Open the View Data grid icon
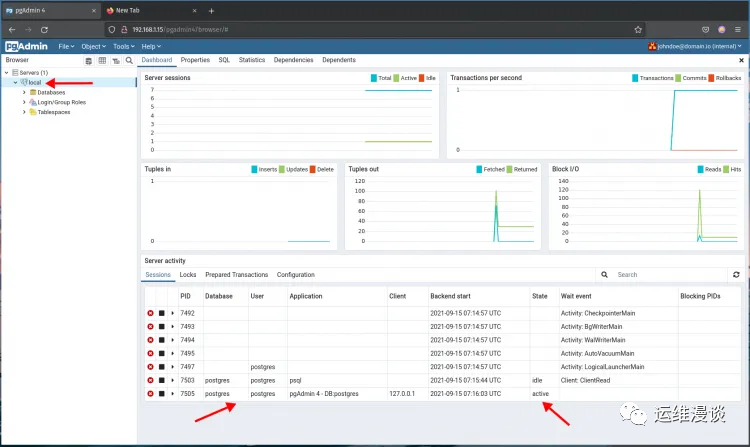The image size is (750, 447). (x=102, y=60)
